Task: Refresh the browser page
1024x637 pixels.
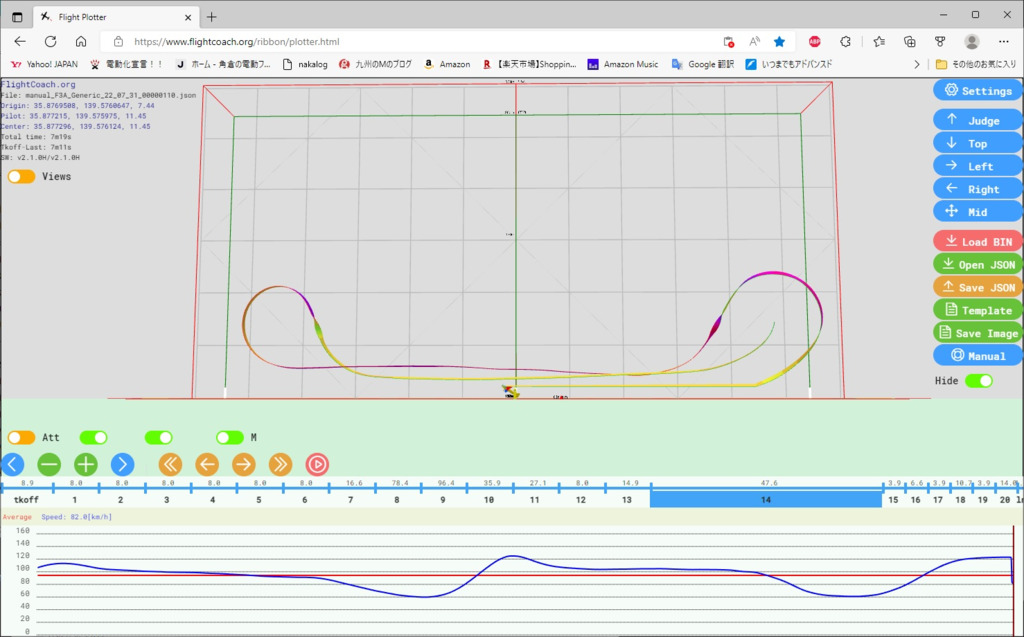Action: 50,41
